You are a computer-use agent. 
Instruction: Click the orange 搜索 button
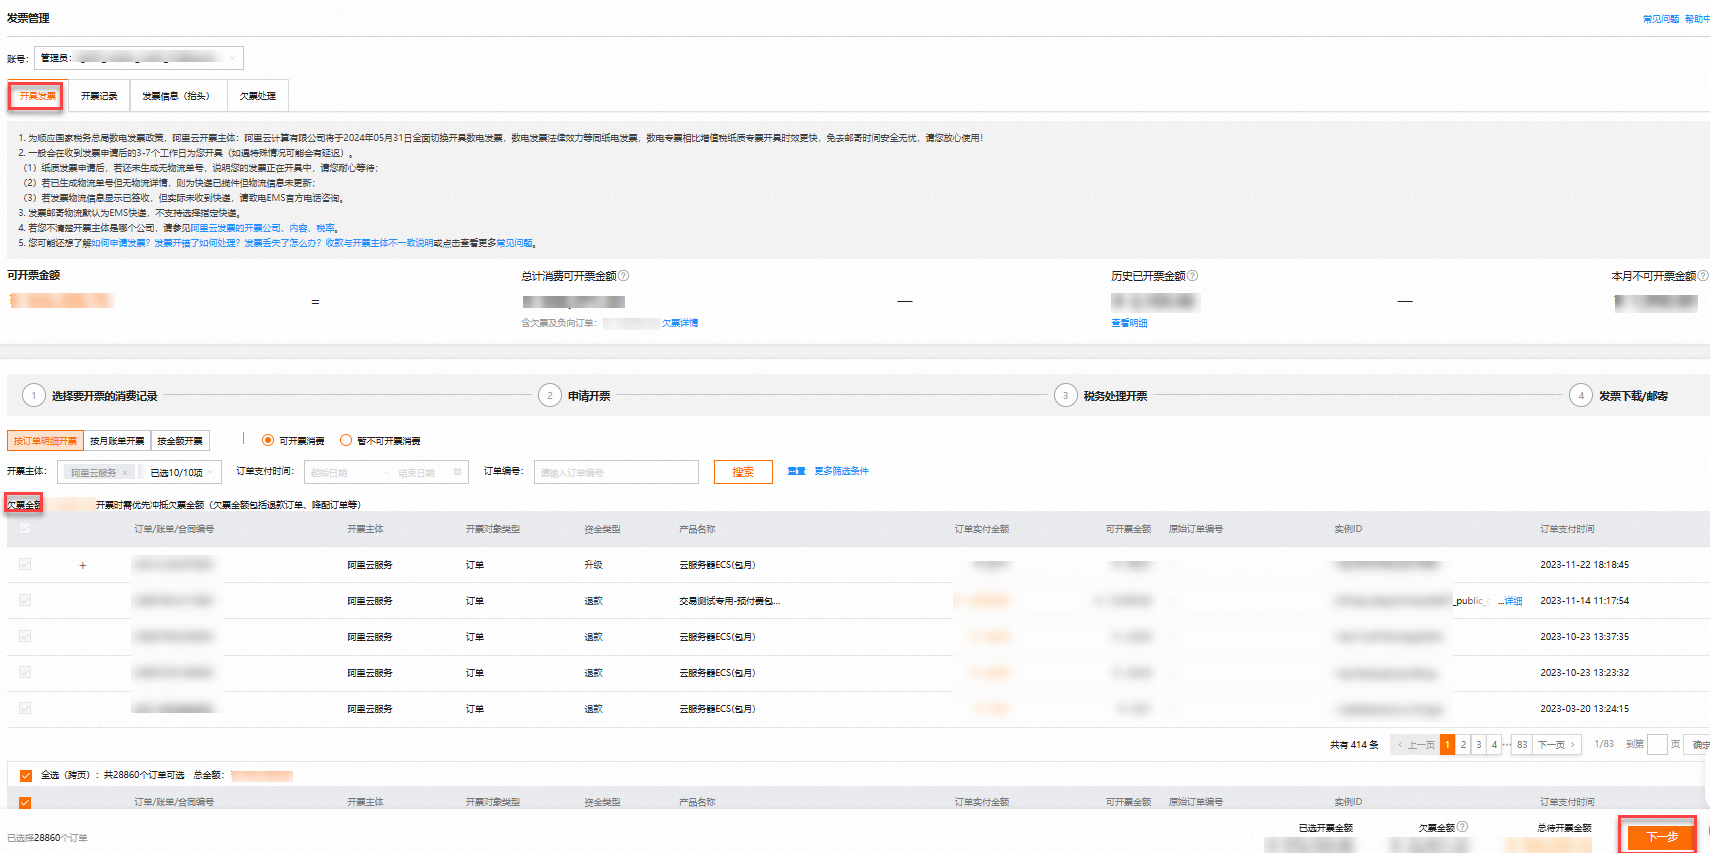(x=743, y=472)
